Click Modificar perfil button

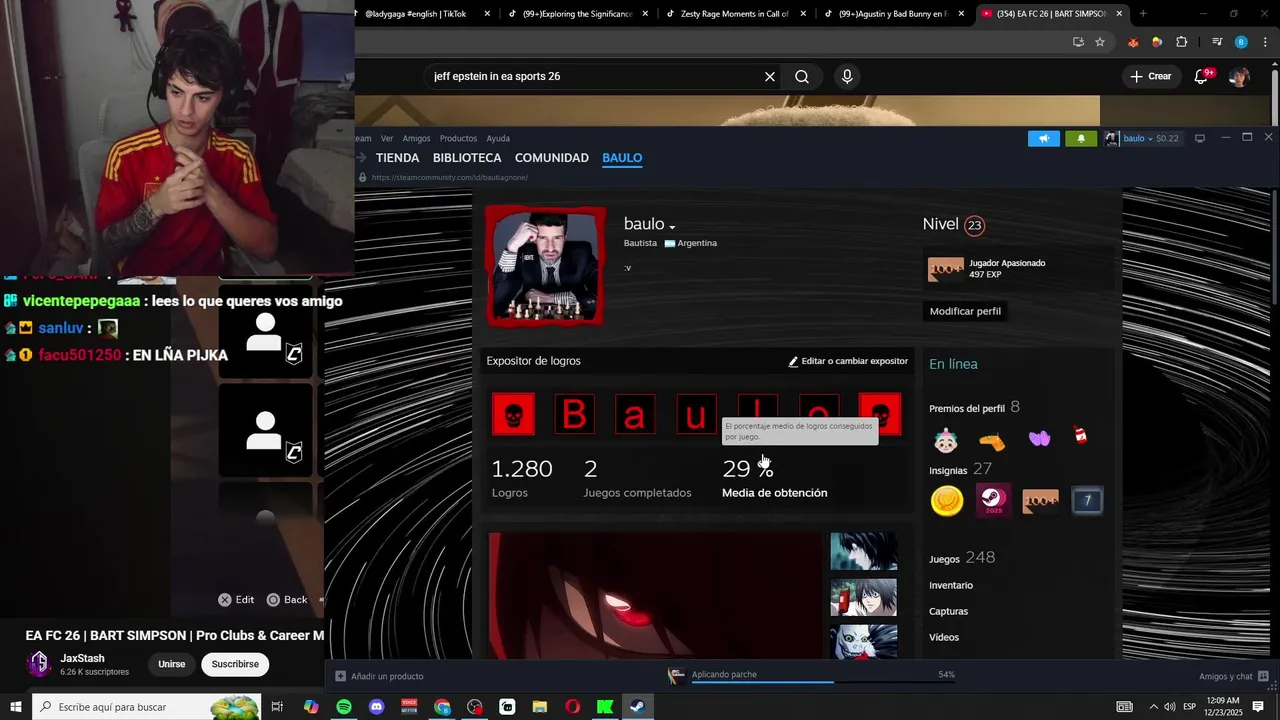pos(965,311)
